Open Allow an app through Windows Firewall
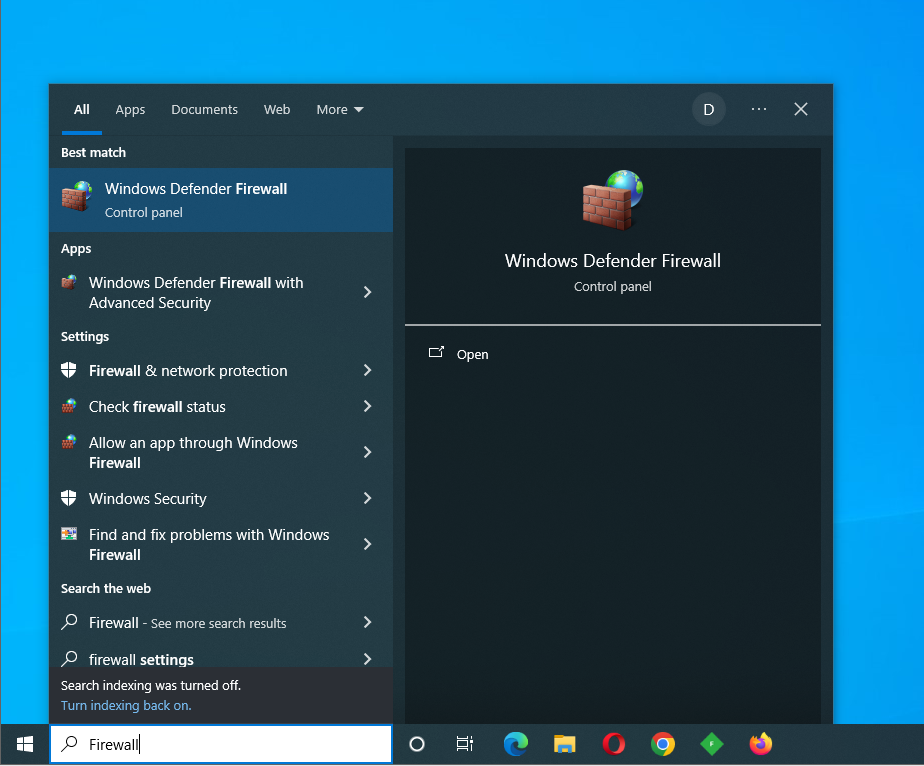The width and height of the screenshot is (924, 766). (x=221, y=453)
